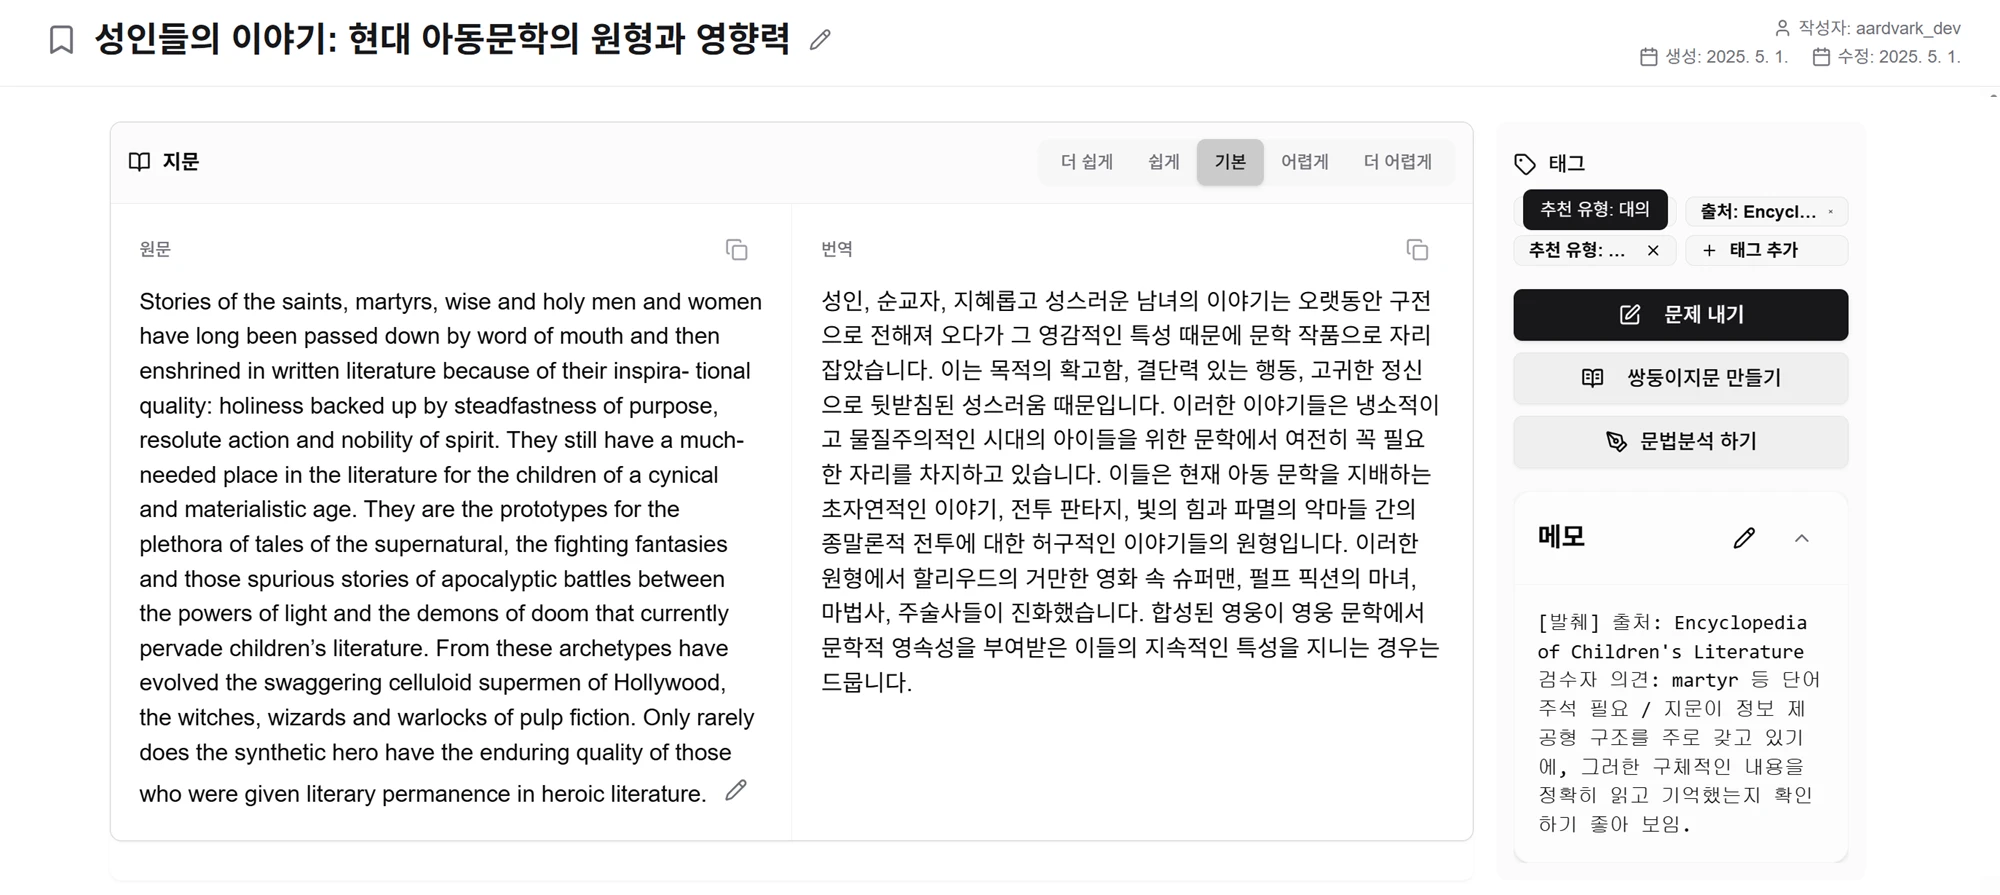Copy the translation with copy icon
2000x895 pixels.
(x=1417, y=250)
